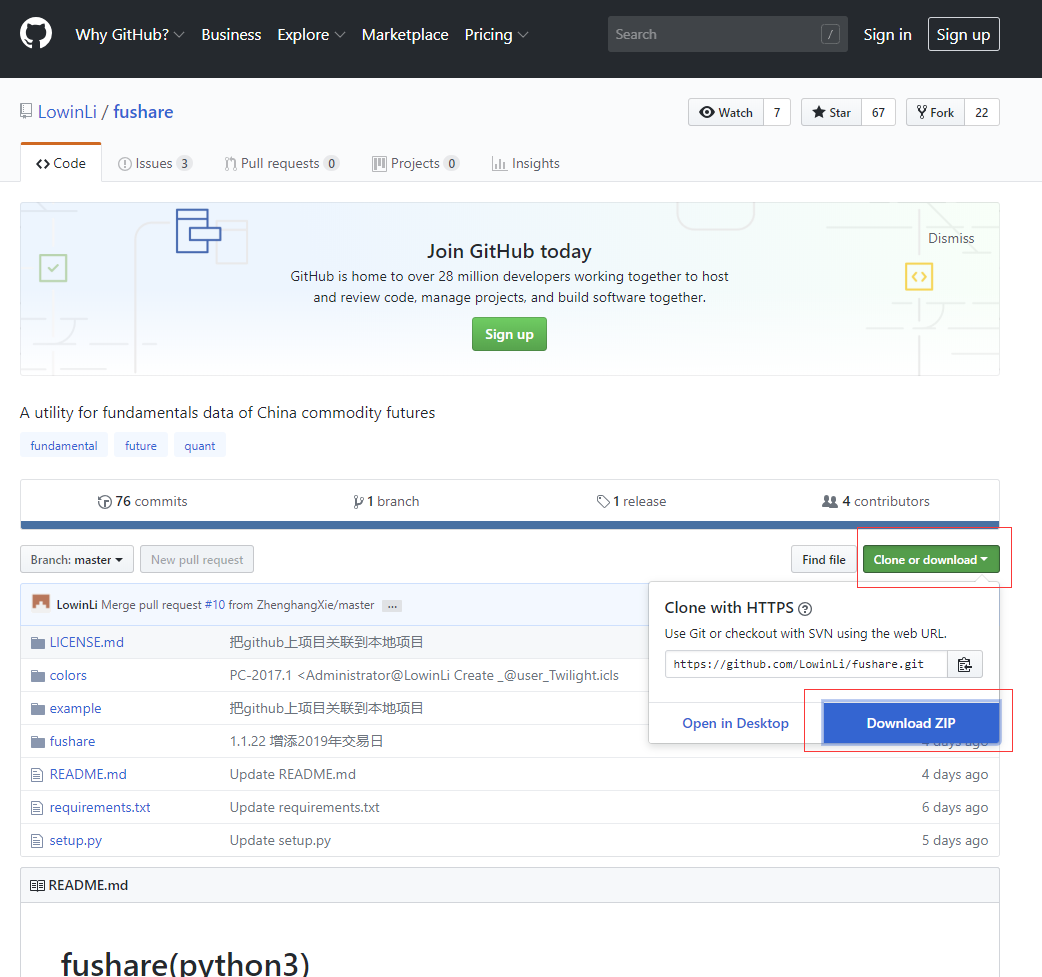The width and height of the screenshot is (1042, 977).
Task: Click LowinLi avatar in latest commit row
Action: tap(41, 604)
